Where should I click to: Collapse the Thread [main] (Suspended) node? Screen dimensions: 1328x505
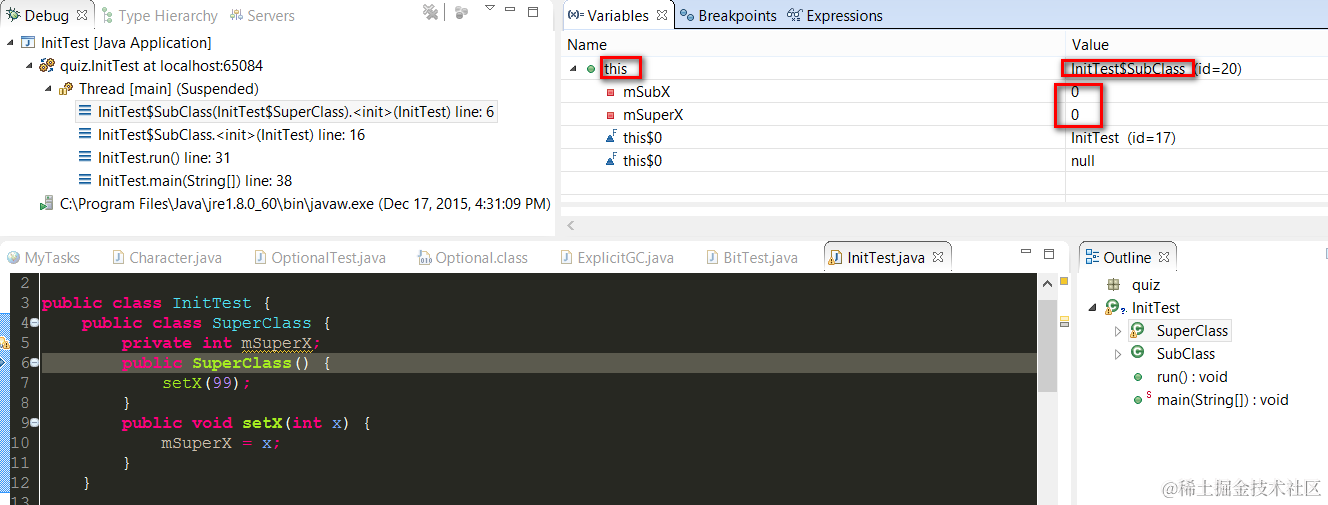coord(48,89)
